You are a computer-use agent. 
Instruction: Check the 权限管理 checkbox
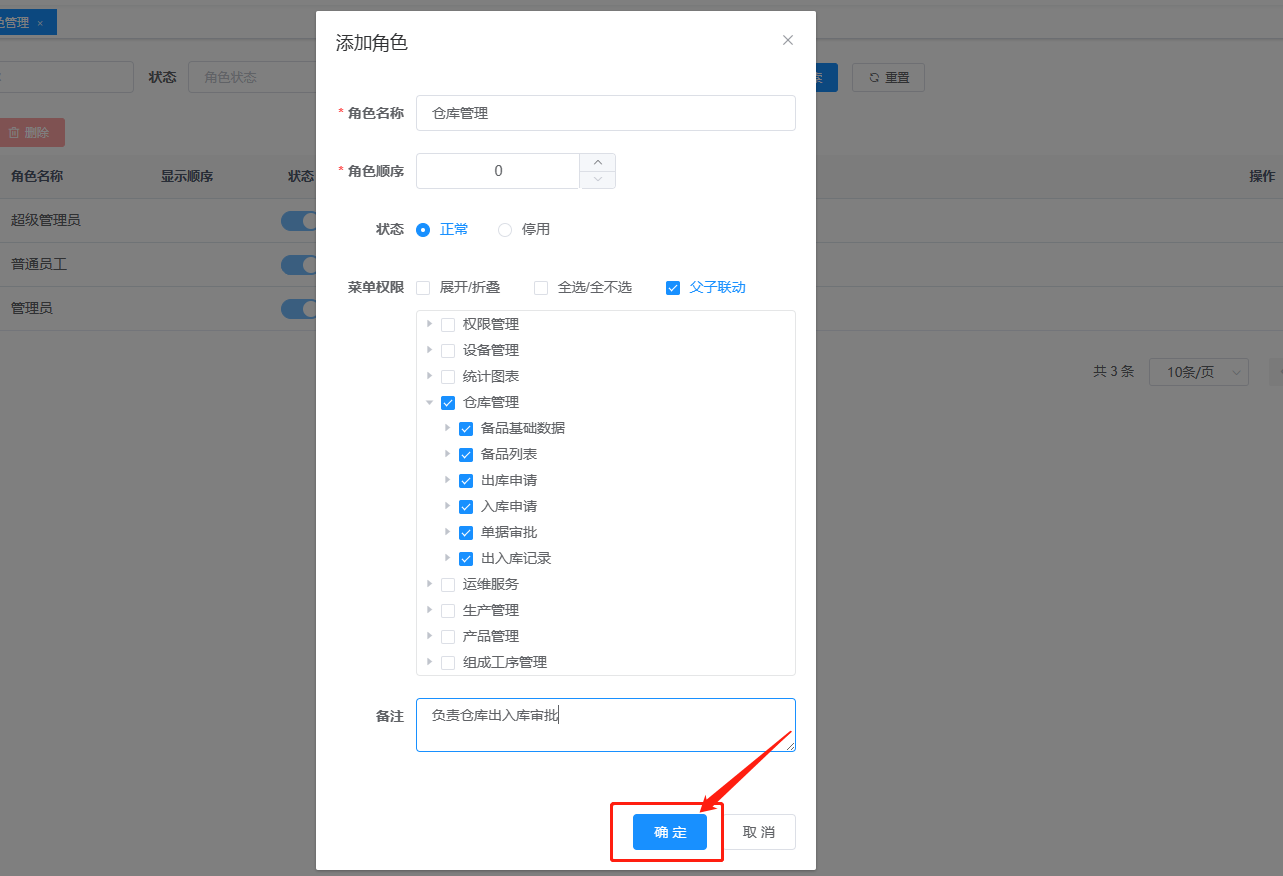tap(448, 325)
